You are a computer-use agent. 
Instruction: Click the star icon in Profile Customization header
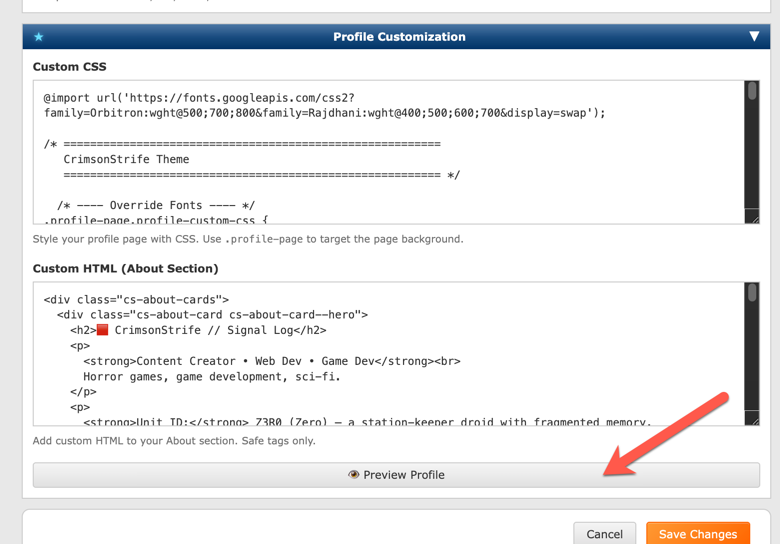(39, 37)
